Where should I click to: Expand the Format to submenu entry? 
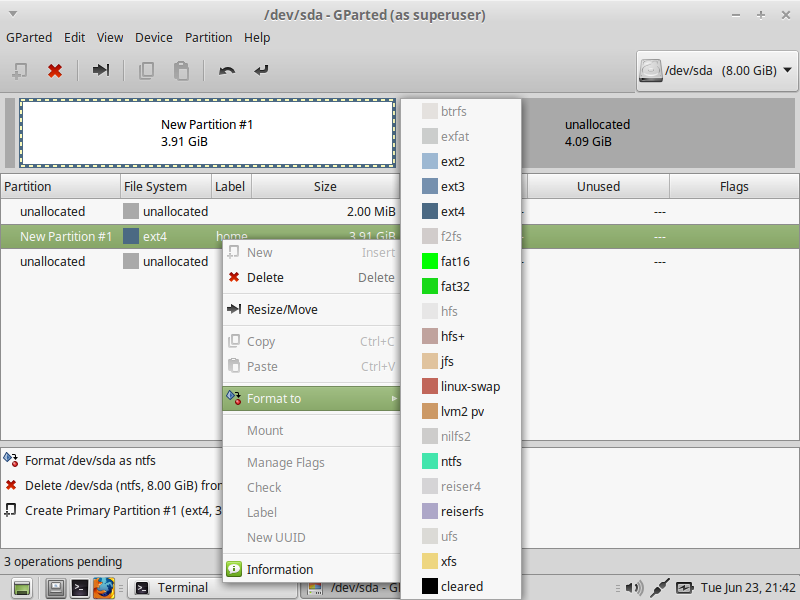tap(311, 398)
